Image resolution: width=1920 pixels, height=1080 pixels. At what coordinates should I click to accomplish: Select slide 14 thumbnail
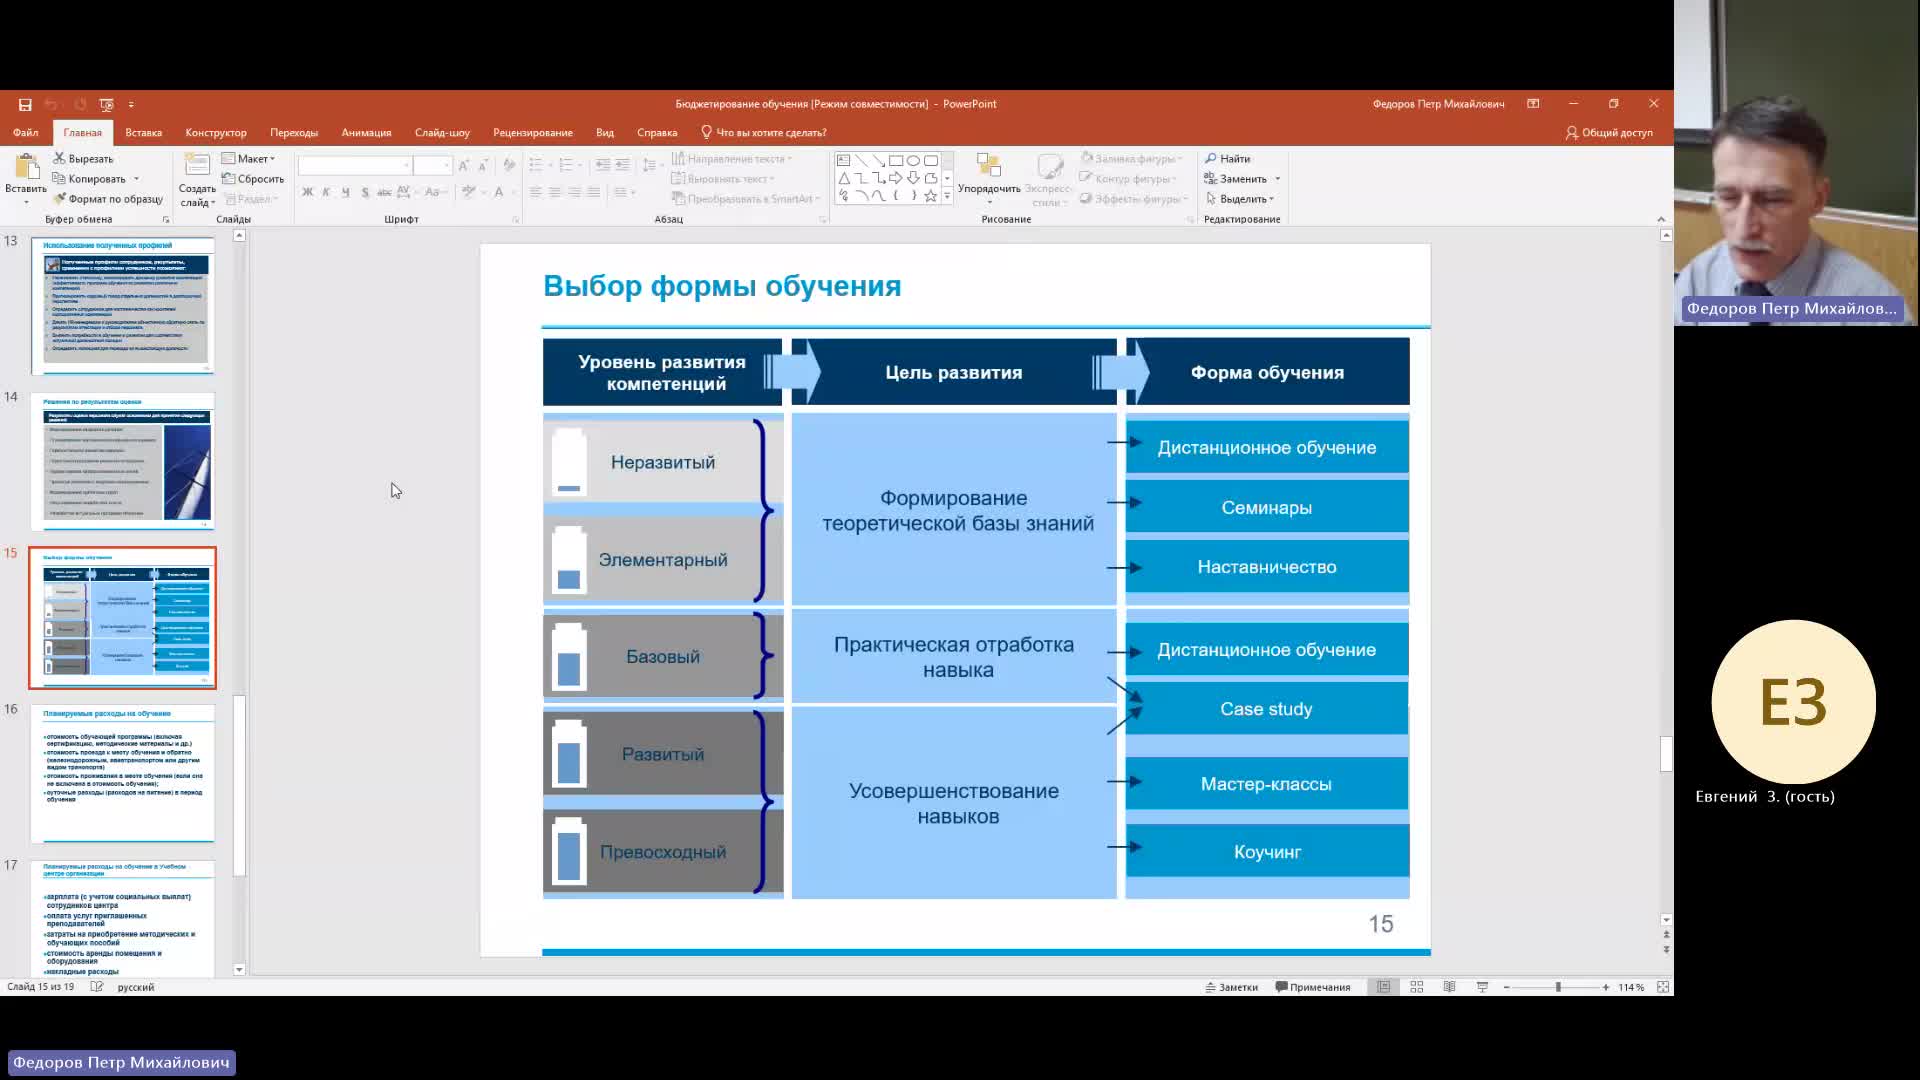coord(123,461)
